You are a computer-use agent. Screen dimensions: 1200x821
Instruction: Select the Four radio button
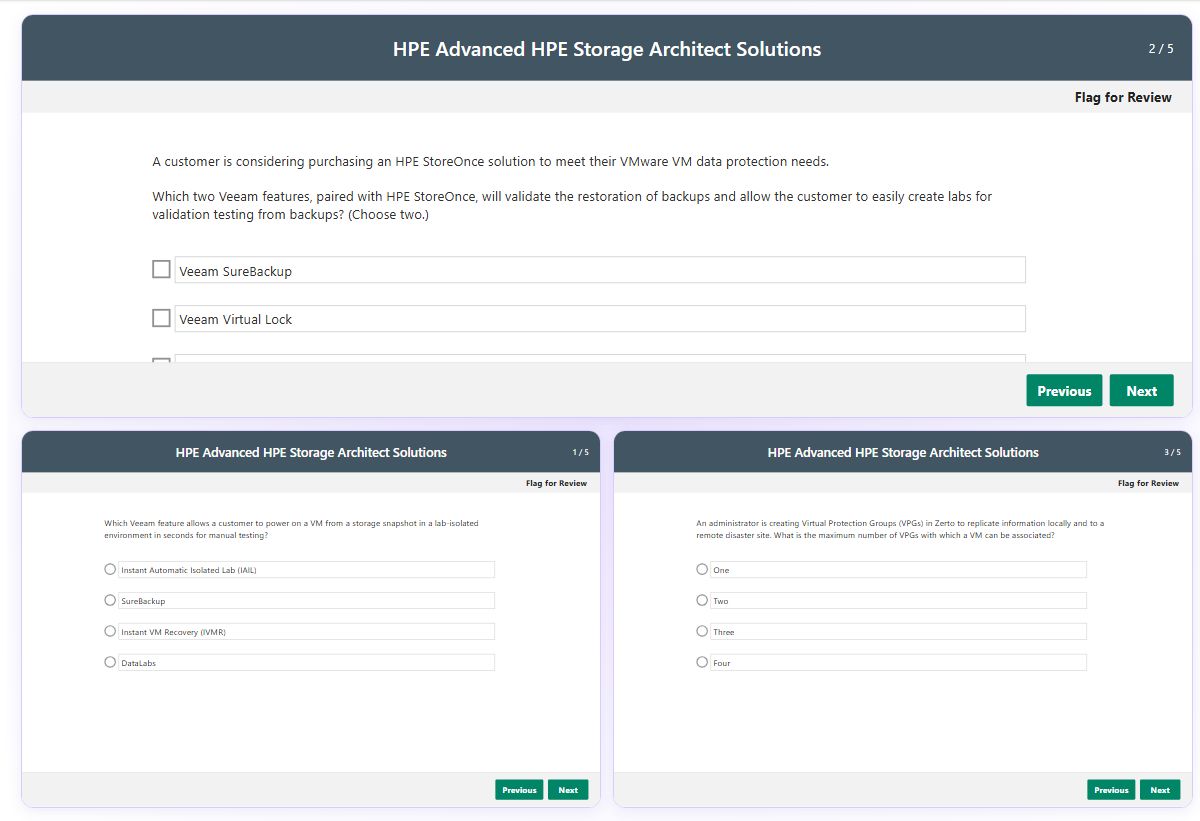(x=702, y=662)
